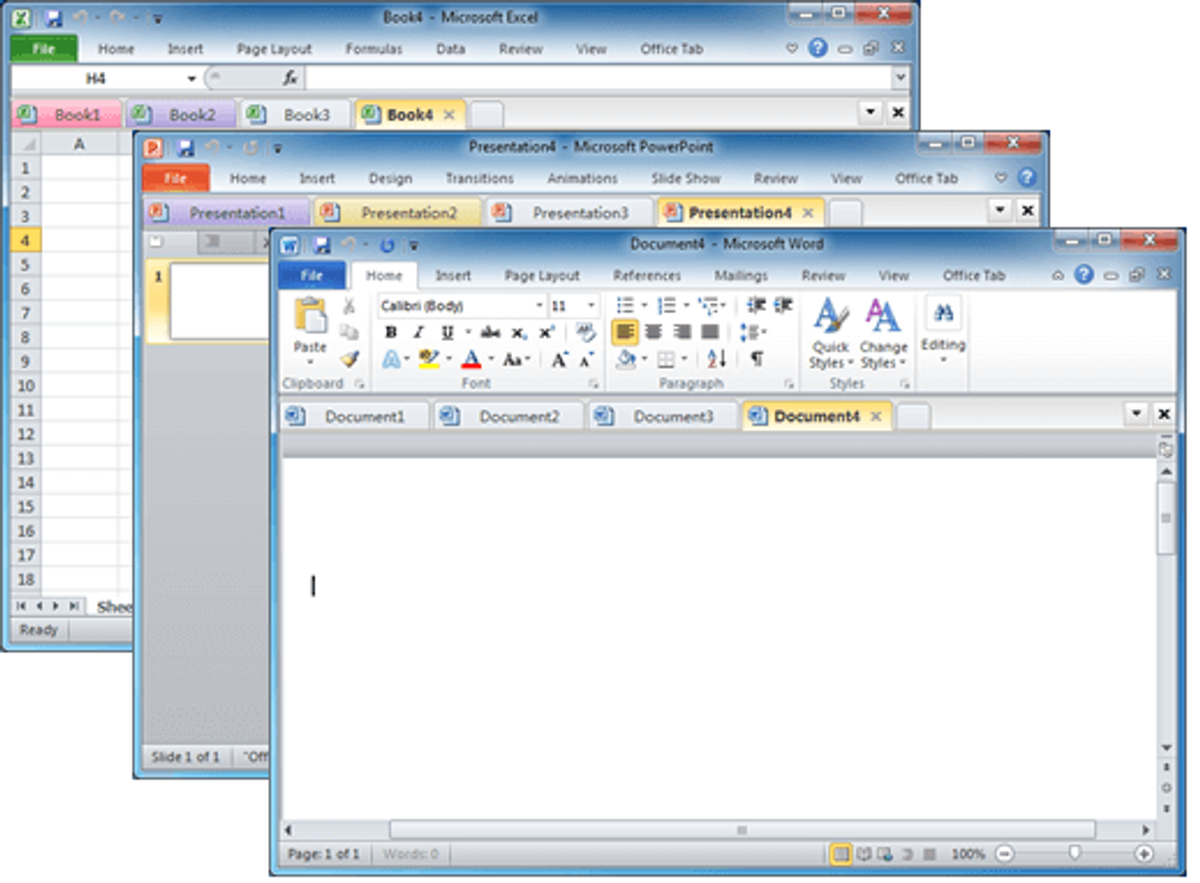This screenshot has height=883, width=1200.
Task: Toggle Underline formatting in Word
Action: (x=447, y=332)
